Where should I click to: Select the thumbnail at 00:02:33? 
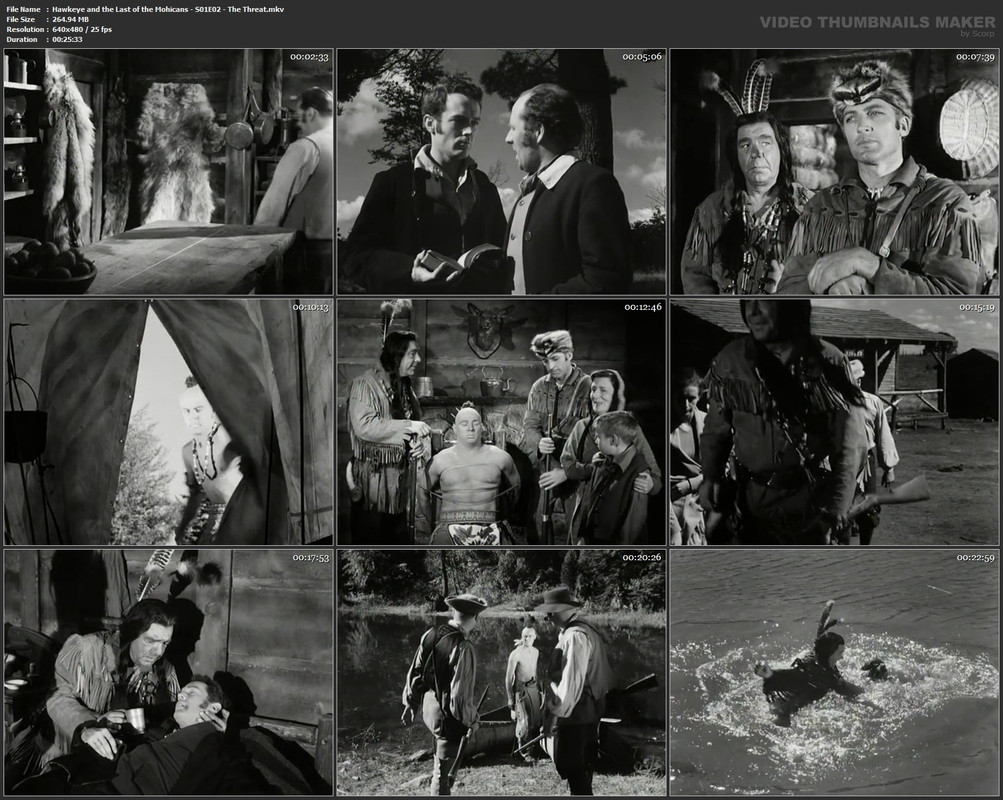click(x=168, y=171)
